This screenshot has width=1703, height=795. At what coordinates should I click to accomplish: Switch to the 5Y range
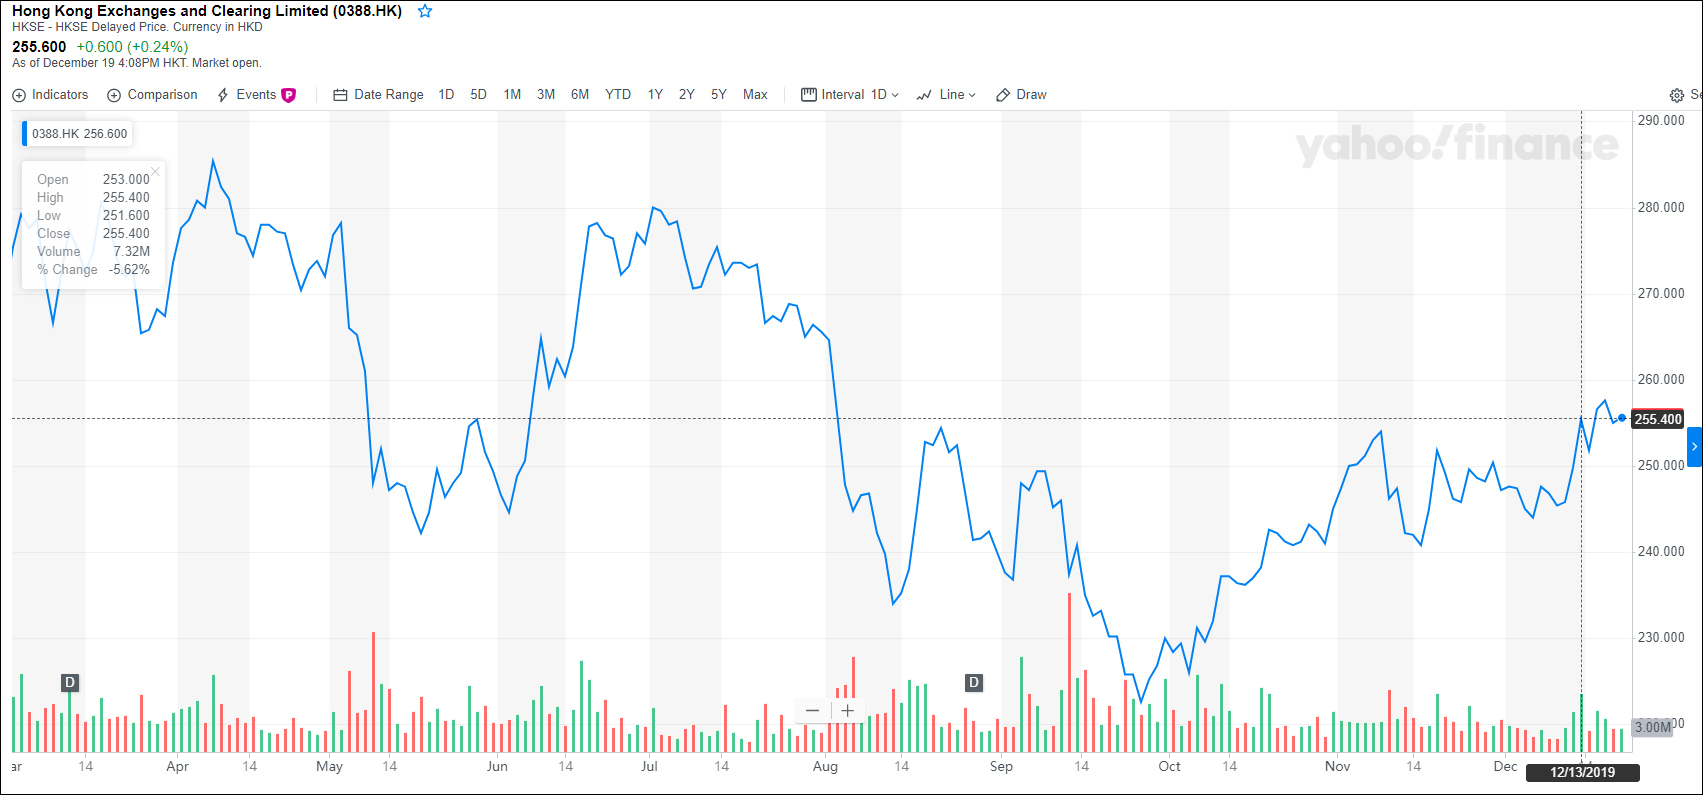(719, 95)
